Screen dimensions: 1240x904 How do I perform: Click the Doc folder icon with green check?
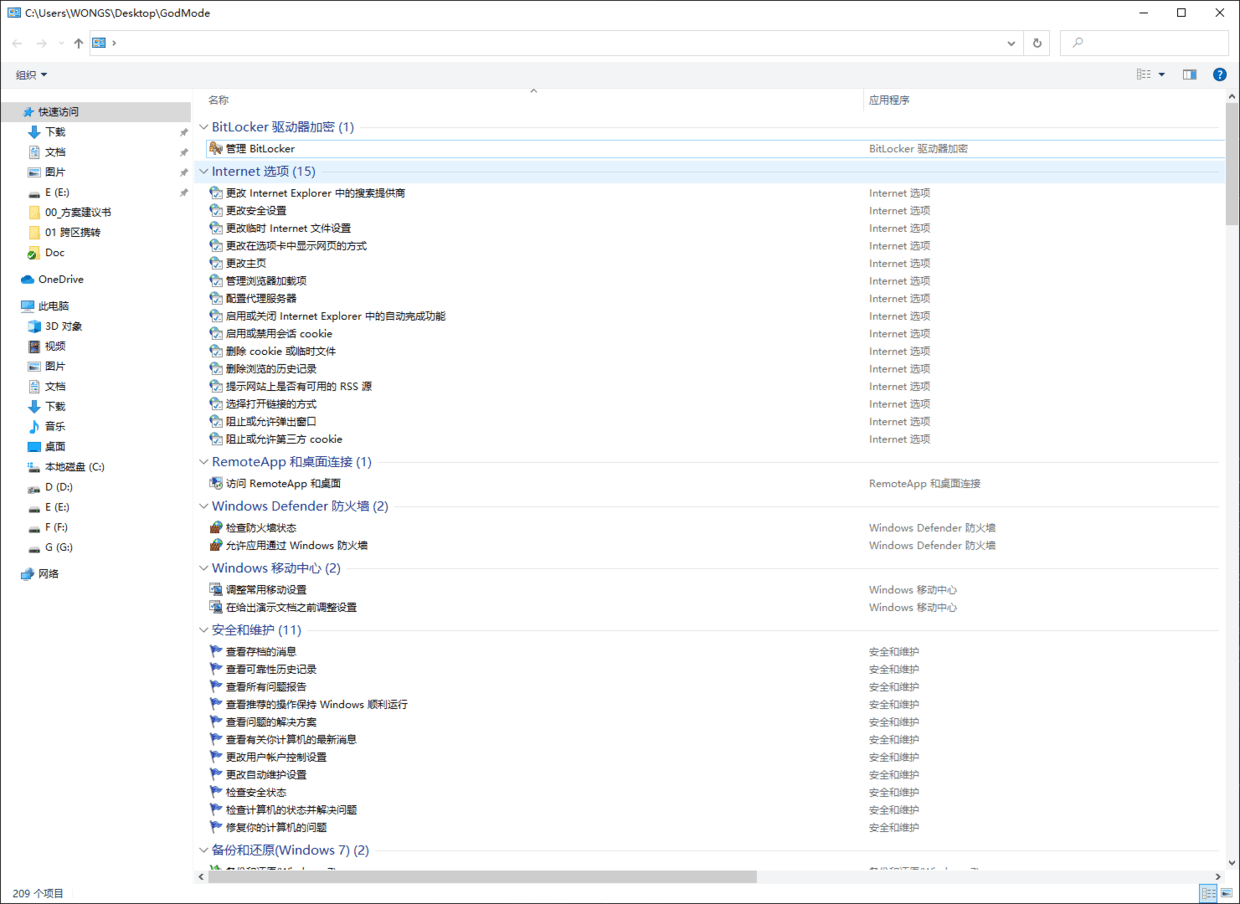click(x=34, y=252)
